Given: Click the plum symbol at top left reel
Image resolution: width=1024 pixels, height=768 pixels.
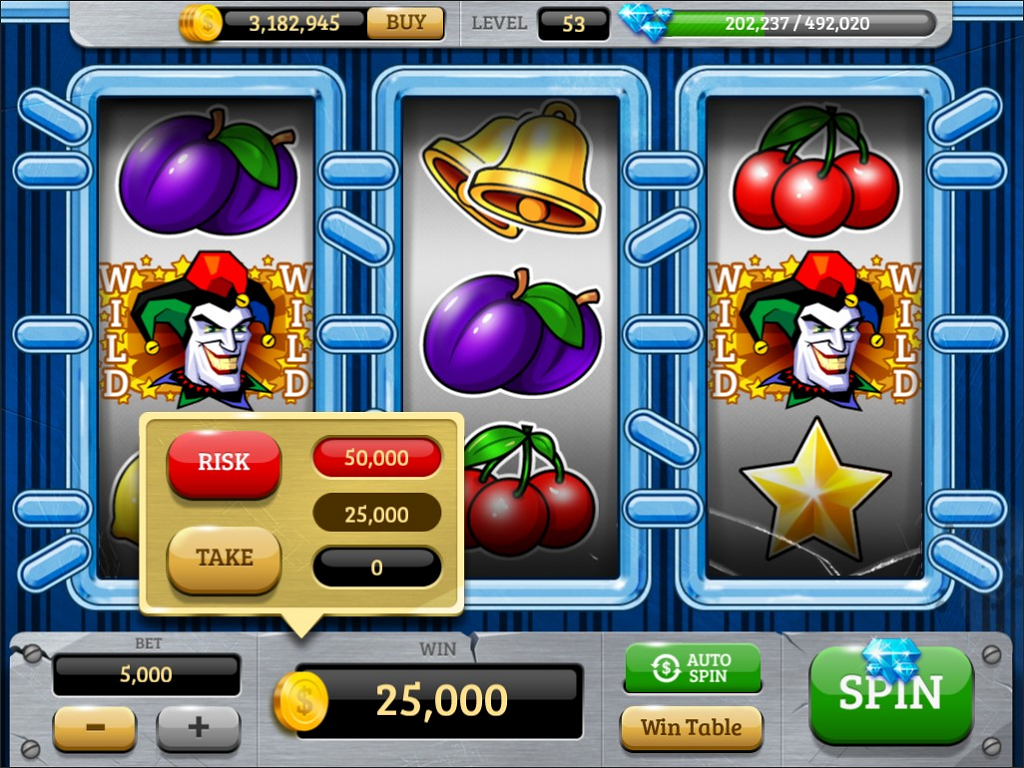Looking at the screenshot, I should click(208, 173).
